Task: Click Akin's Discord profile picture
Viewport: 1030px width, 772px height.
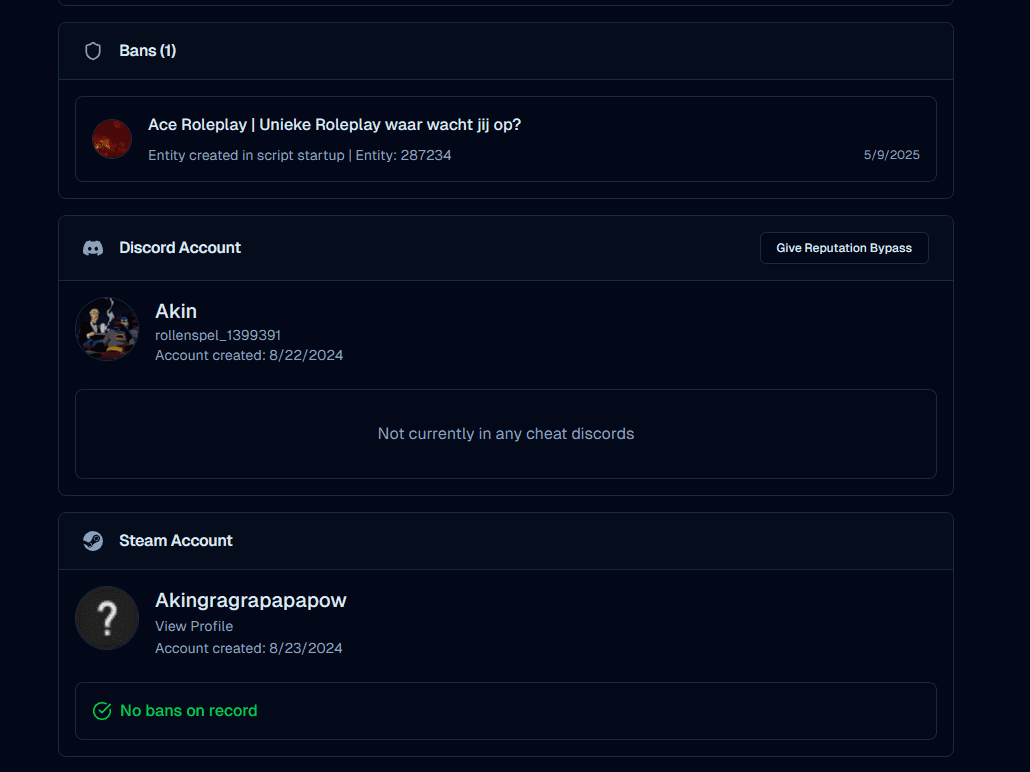Action: coord(107,329)
